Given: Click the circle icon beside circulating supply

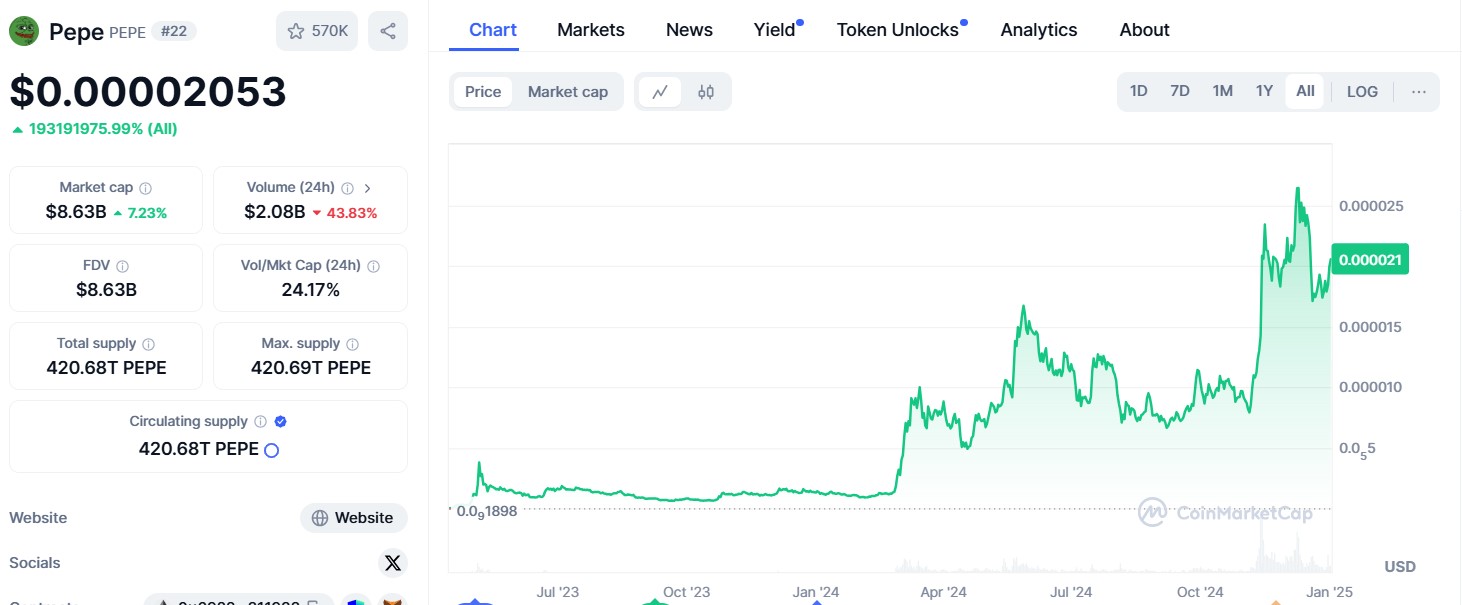Looking at the screenshot, I should tap(271, 450).
